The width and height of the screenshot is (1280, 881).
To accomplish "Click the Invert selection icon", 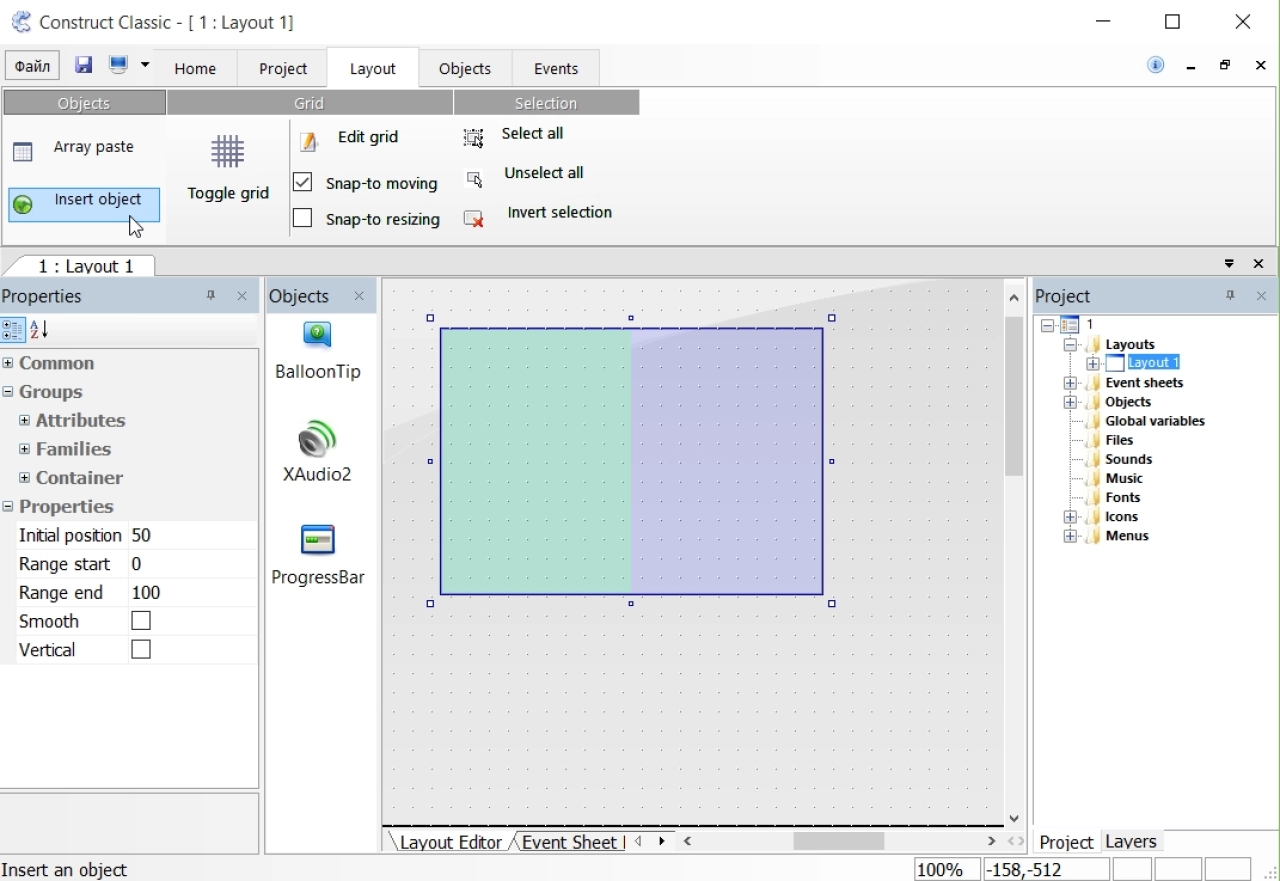I will pyautogui.click(x=474, y=218).
